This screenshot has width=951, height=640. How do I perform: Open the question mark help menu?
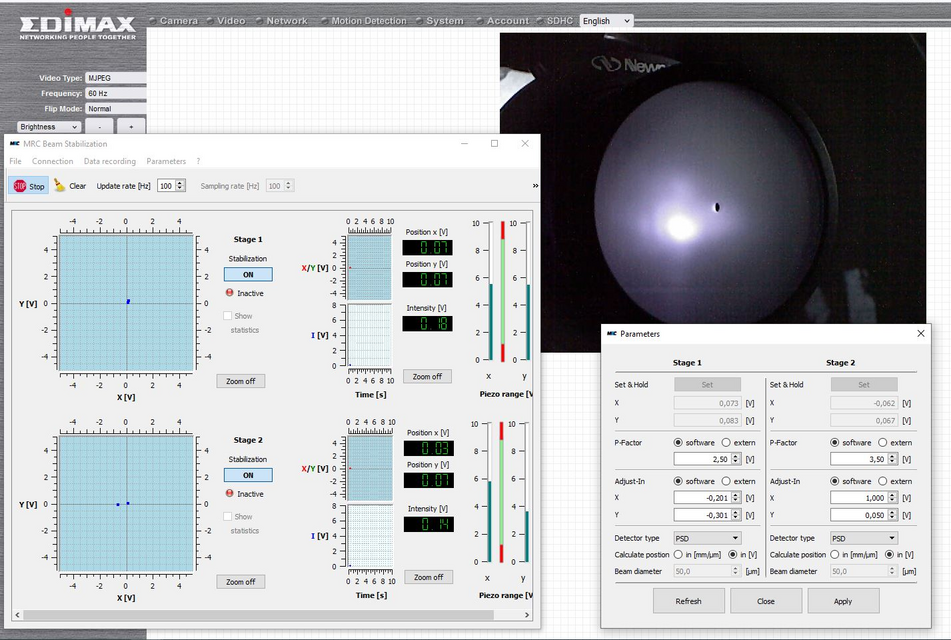[198, 161]
